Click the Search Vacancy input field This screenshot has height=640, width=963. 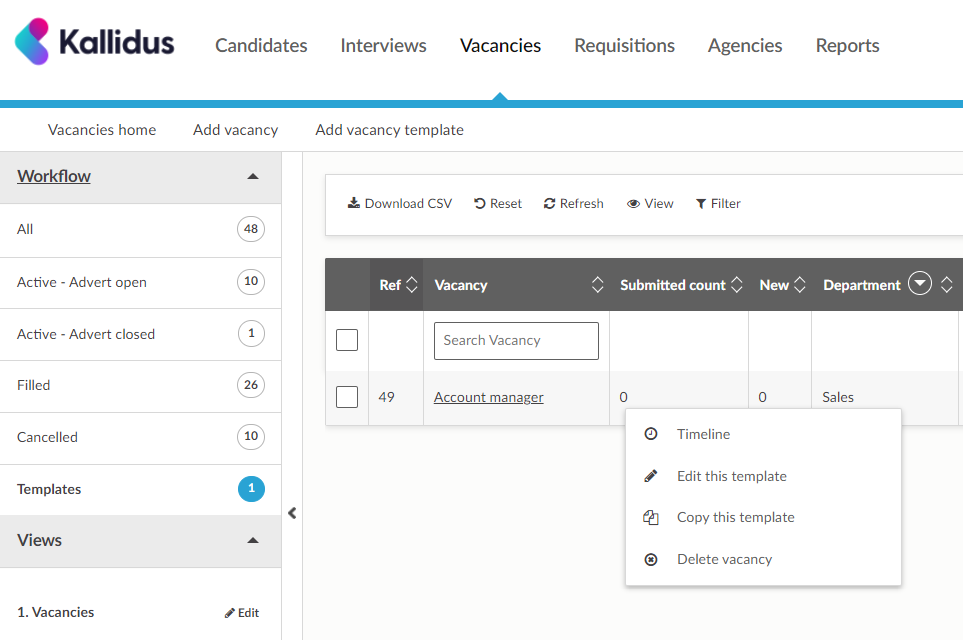[516, 340]
